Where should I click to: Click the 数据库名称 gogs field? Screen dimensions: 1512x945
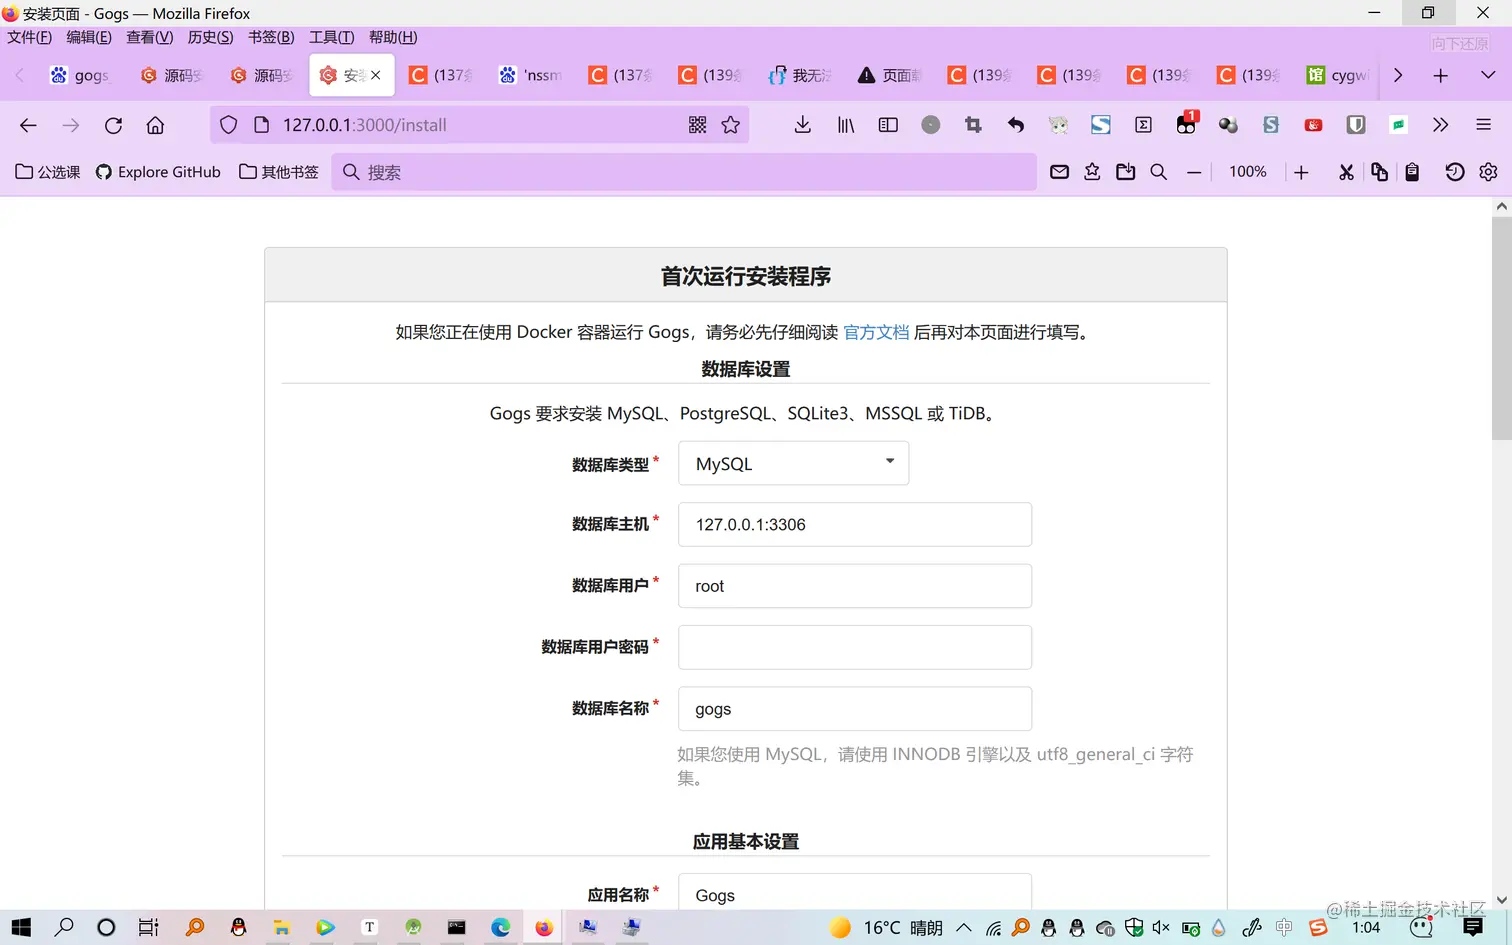coord(855,708)
